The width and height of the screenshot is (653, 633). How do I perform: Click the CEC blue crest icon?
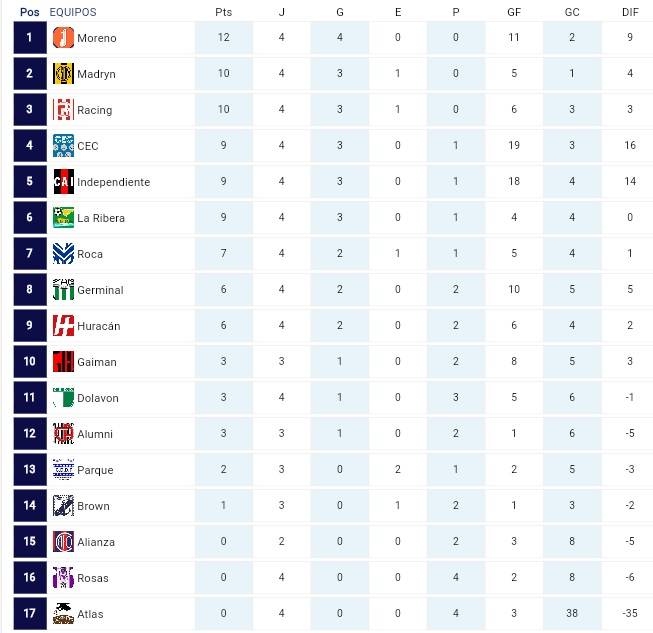63,145
